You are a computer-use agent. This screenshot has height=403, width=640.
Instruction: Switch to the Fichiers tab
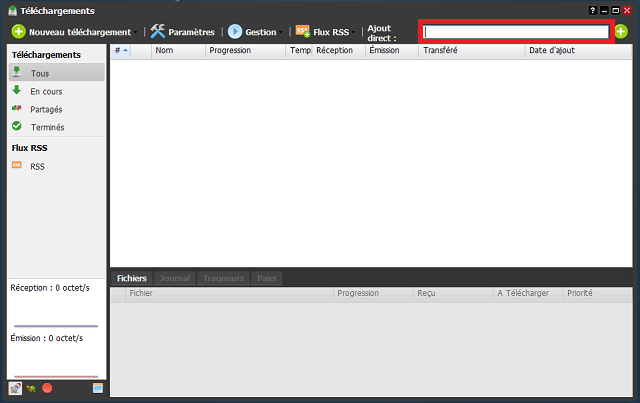(132, 278)
